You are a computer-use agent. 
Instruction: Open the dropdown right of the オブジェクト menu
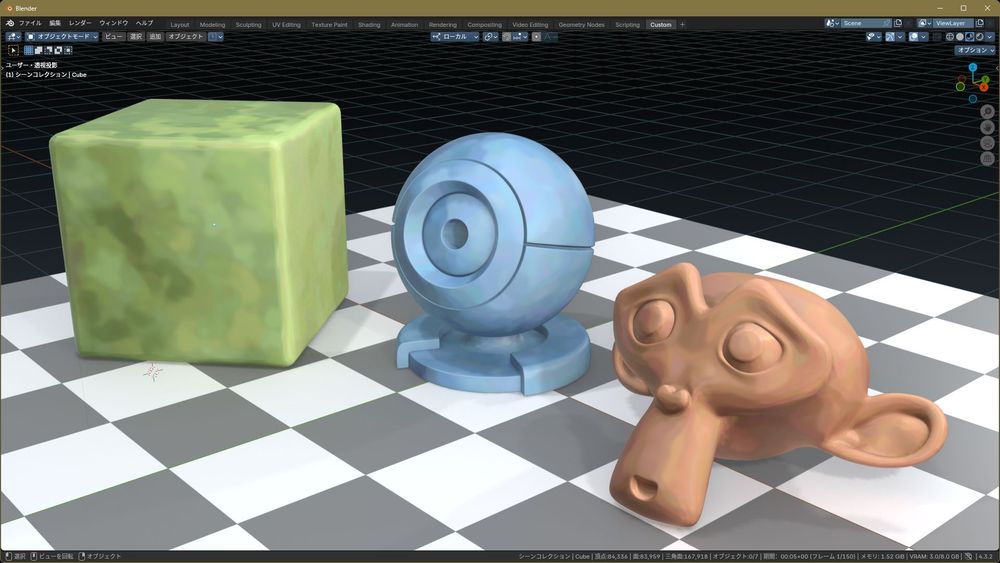click(x=216, y=36)
